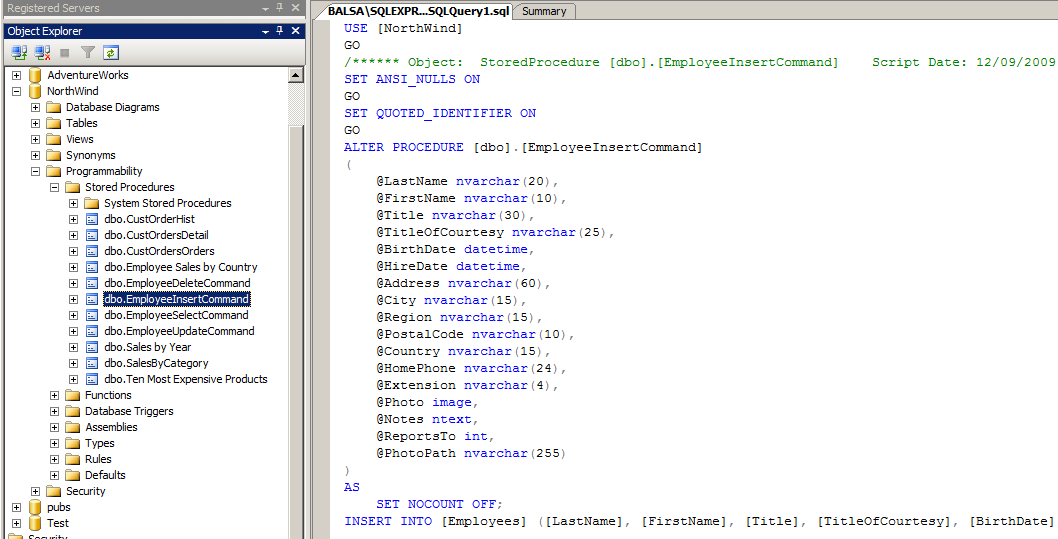Select dbo.EmployeeUpdateCommand stored procedure
1058x539 pixels.
(179, 331)
